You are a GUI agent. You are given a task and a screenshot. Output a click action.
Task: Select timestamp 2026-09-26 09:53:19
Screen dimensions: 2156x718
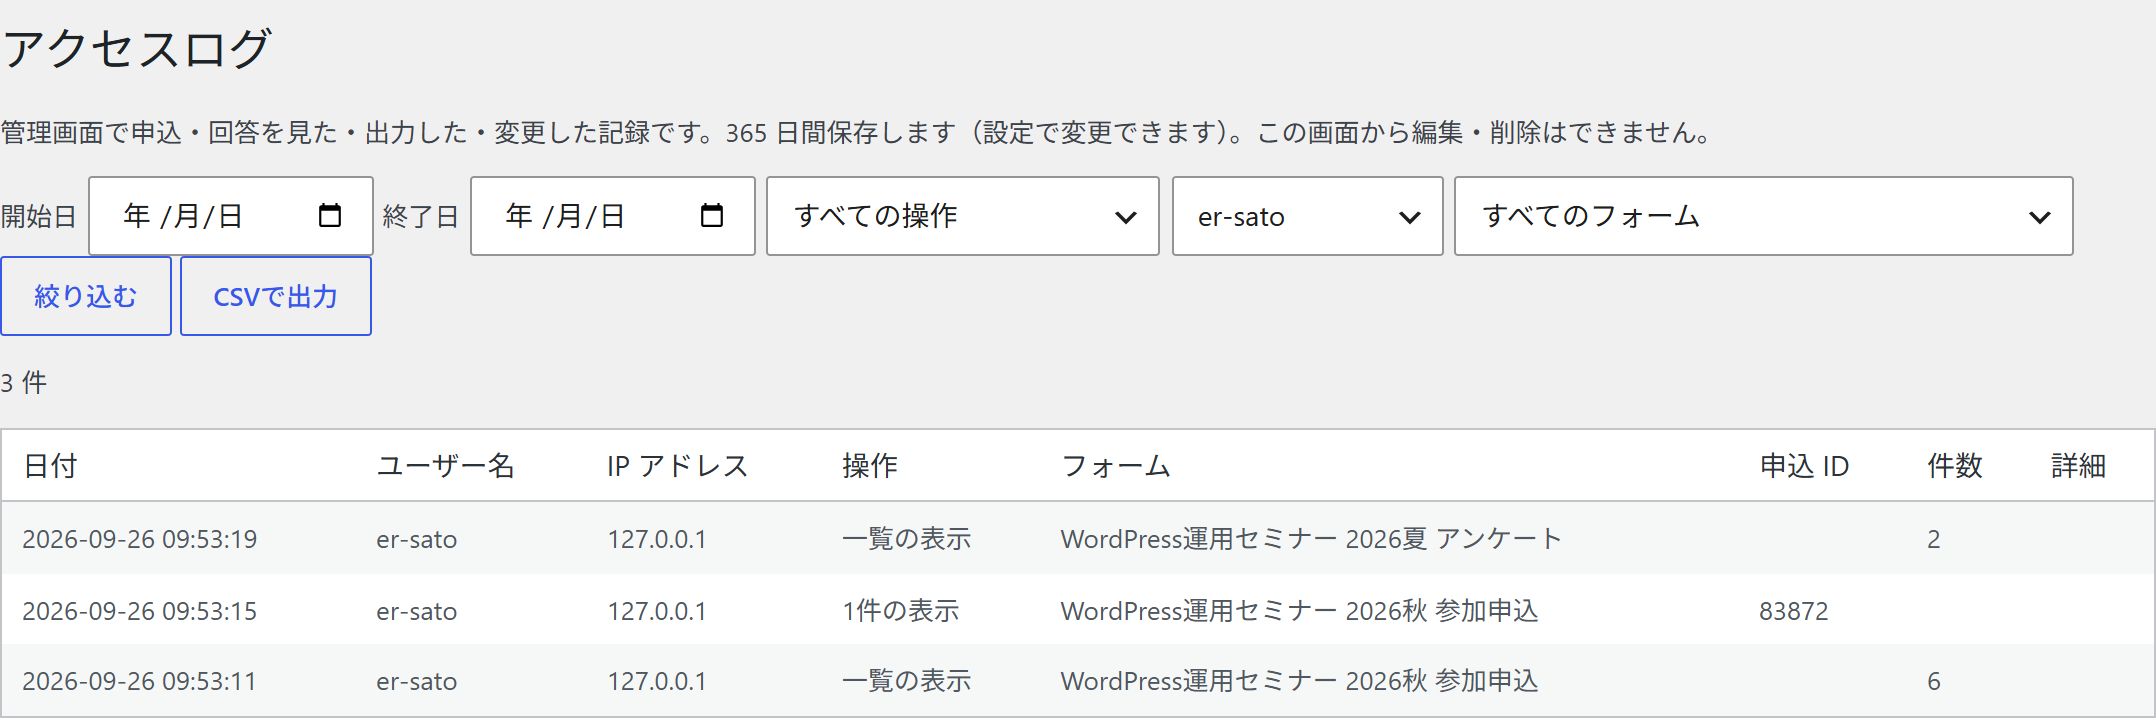[x=140, y=539]
